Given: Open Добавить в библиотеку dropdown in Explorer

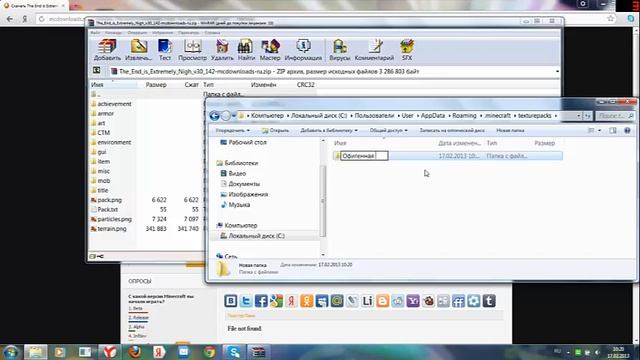Looking at the screenshot, I should (329, 130).
